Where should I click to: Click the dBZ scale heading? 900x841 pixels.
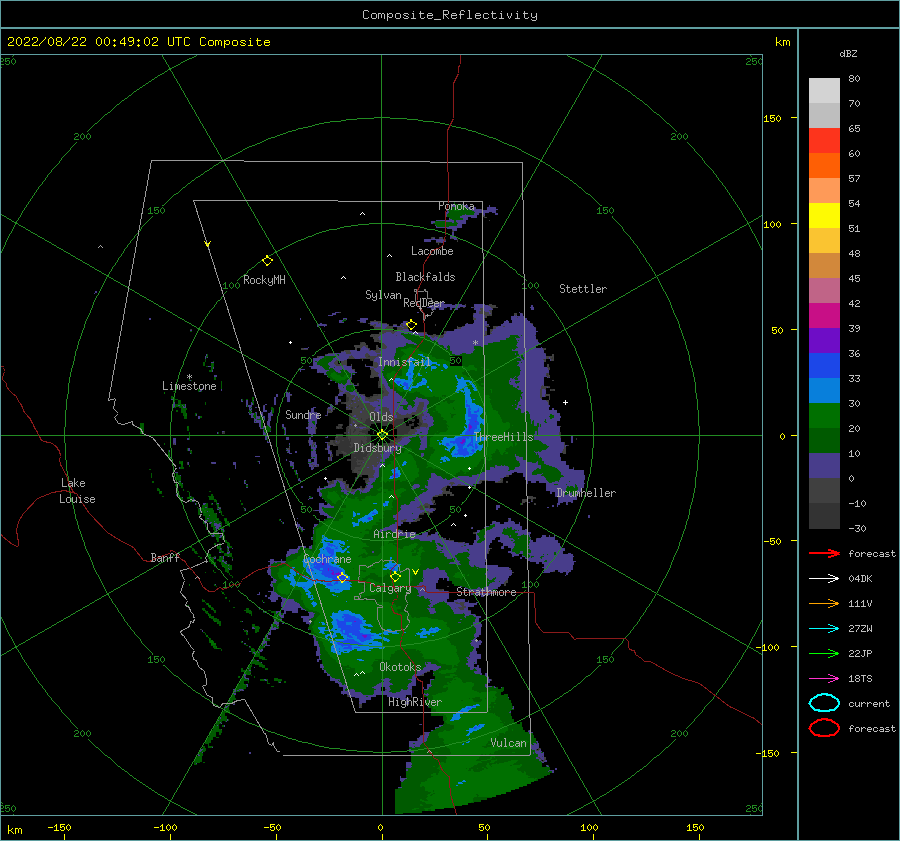(848, 53)
